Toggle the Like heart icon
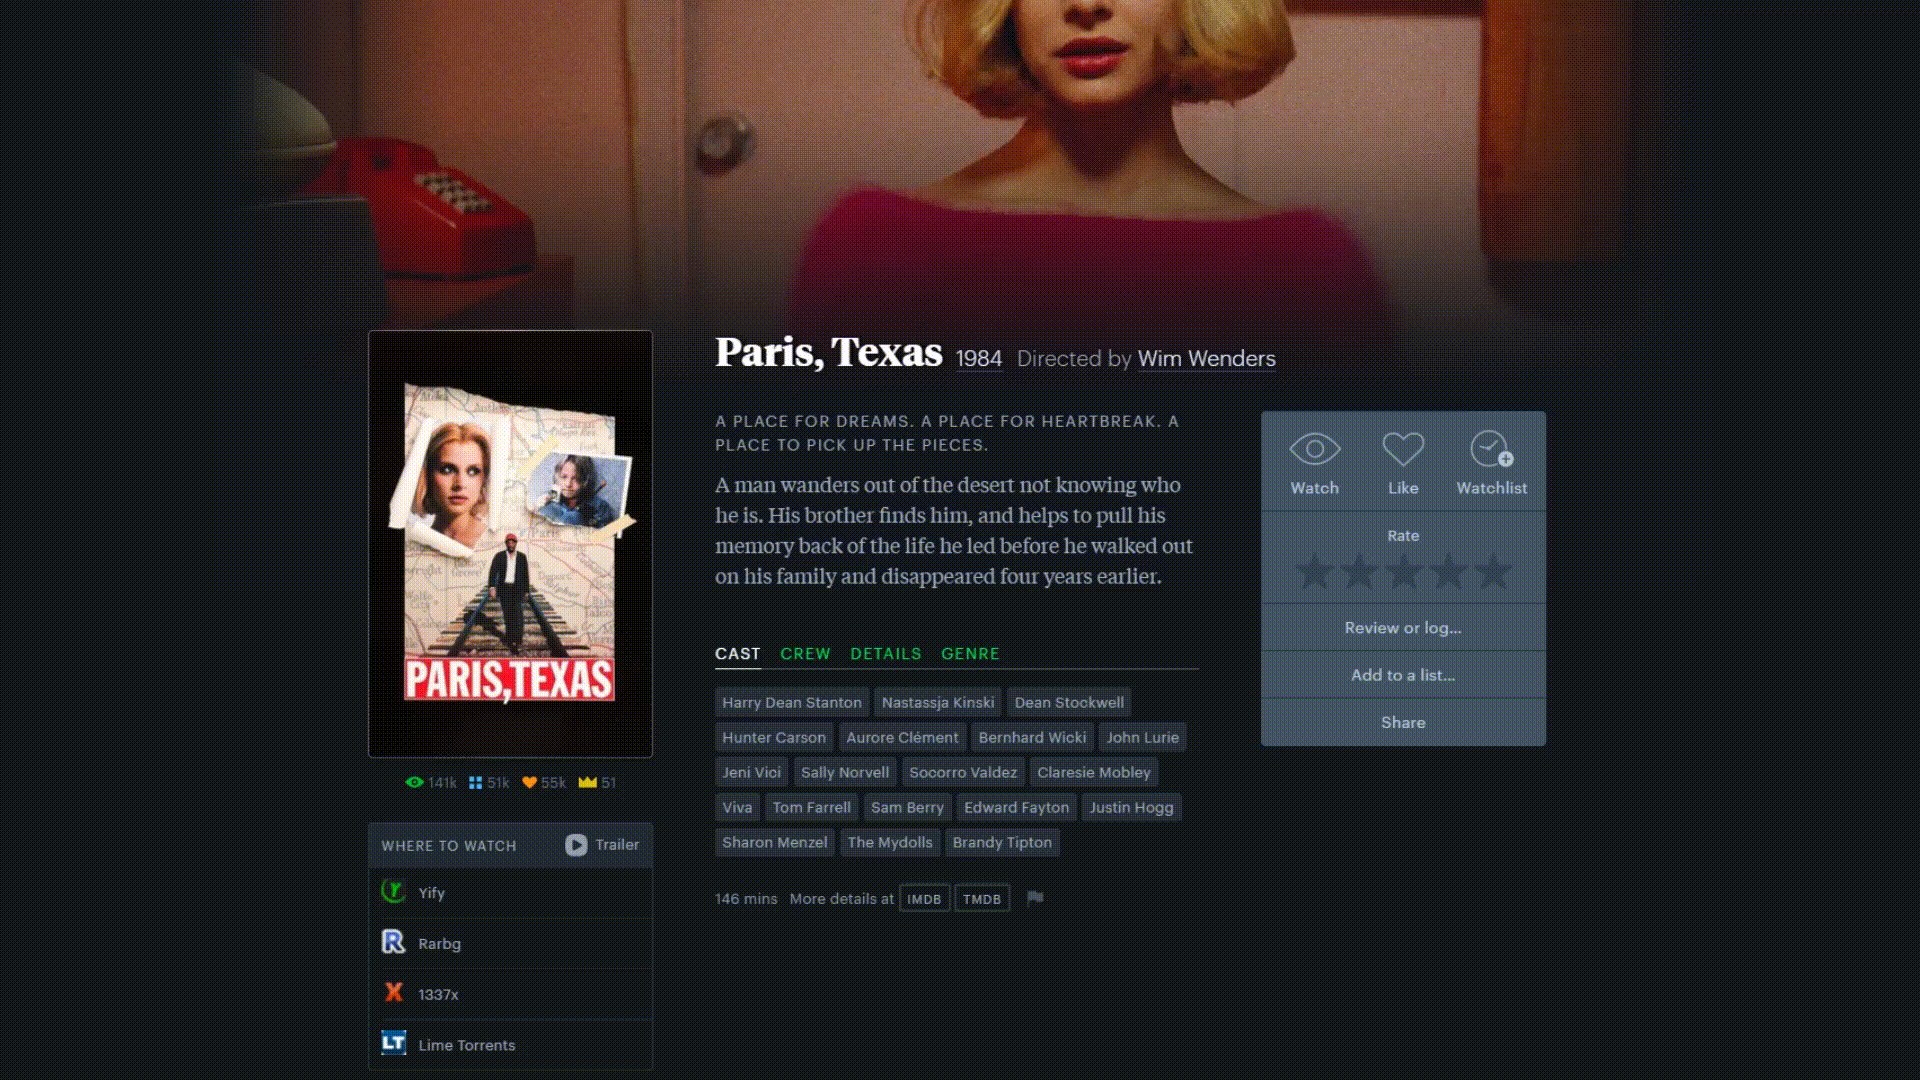 coord(1402,450)
